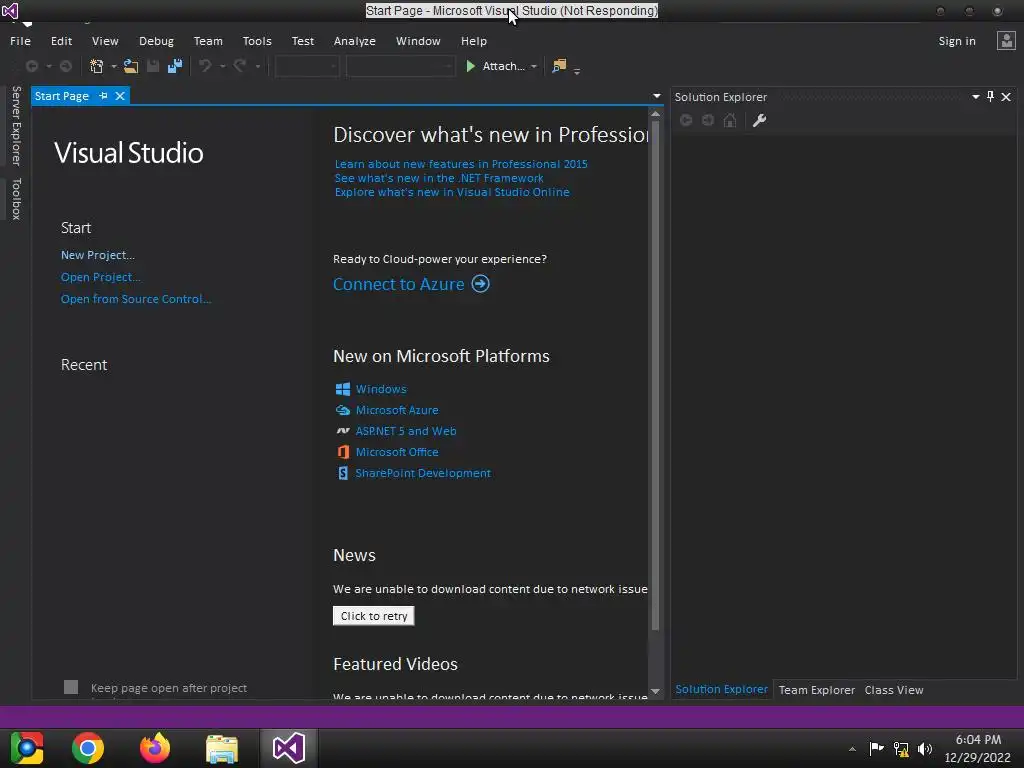Open the Redo history dropdown arrow
Image resolution: width=1024 pixels, height=768 pixels.
(258, 67)
